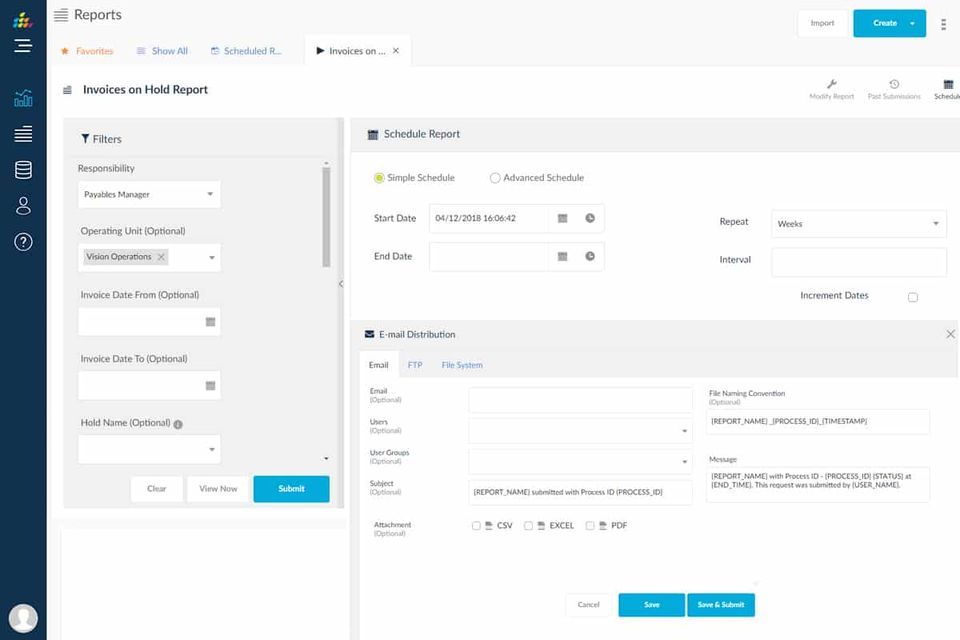Open calendar for Invoice Date To

[210, 386]
